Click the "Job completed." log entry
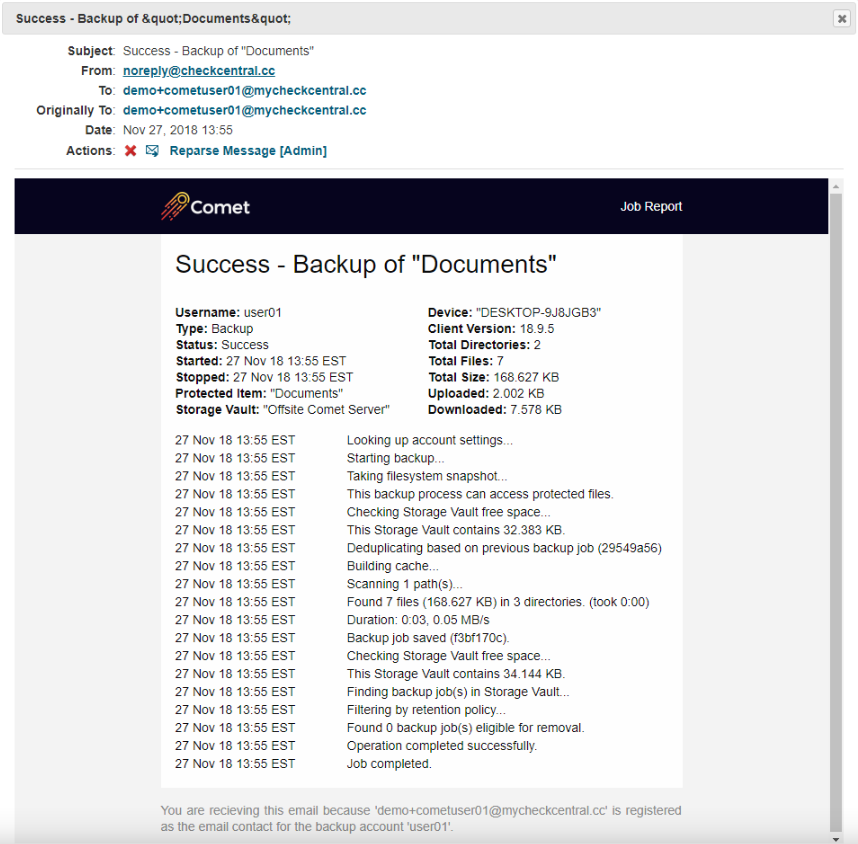This screenshot has height=844, width=858. tap(389, 764)
